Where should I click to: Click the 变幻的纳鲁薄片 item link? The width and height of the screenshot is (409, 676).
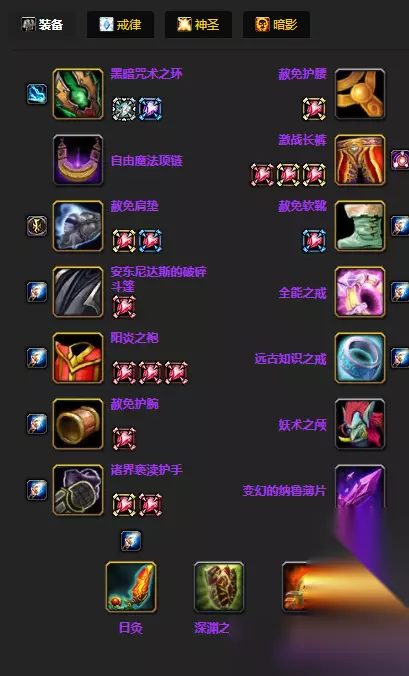click(x=284, y=491)
